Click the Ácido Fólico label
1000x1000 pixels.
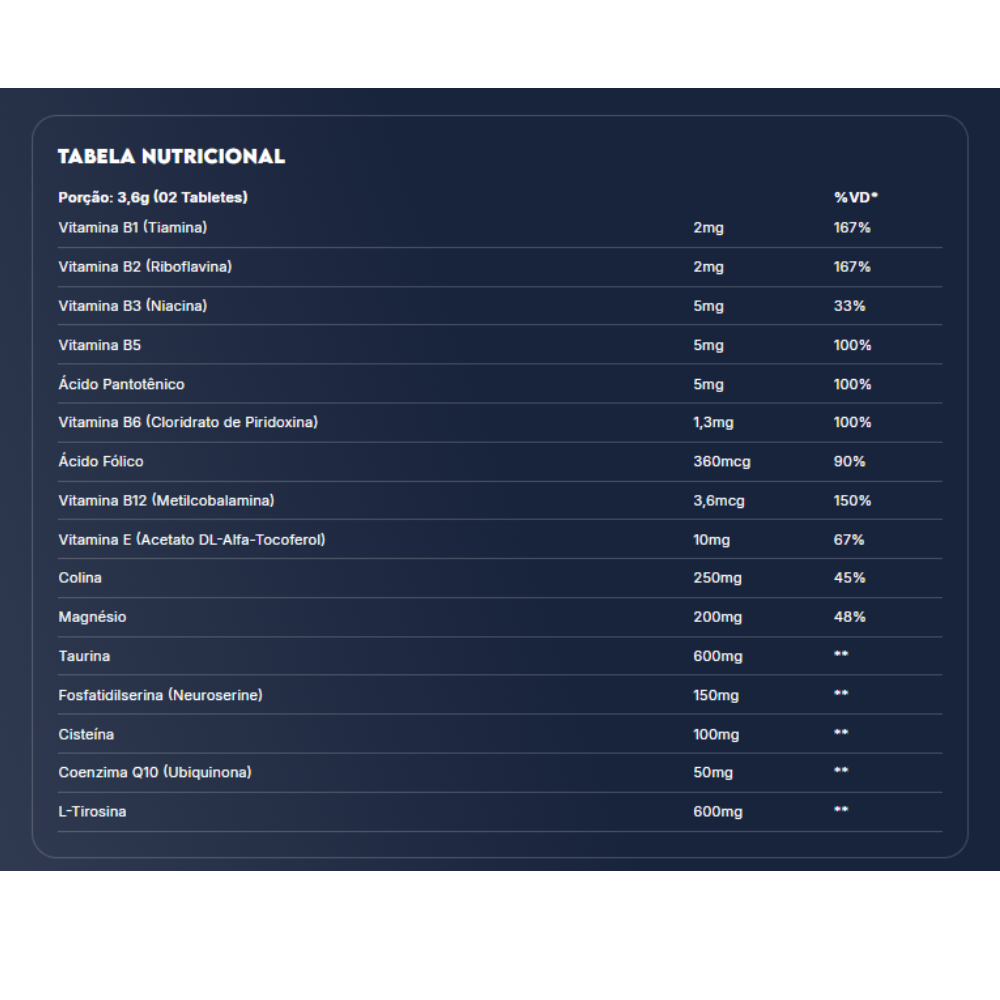tap(101, 461)
